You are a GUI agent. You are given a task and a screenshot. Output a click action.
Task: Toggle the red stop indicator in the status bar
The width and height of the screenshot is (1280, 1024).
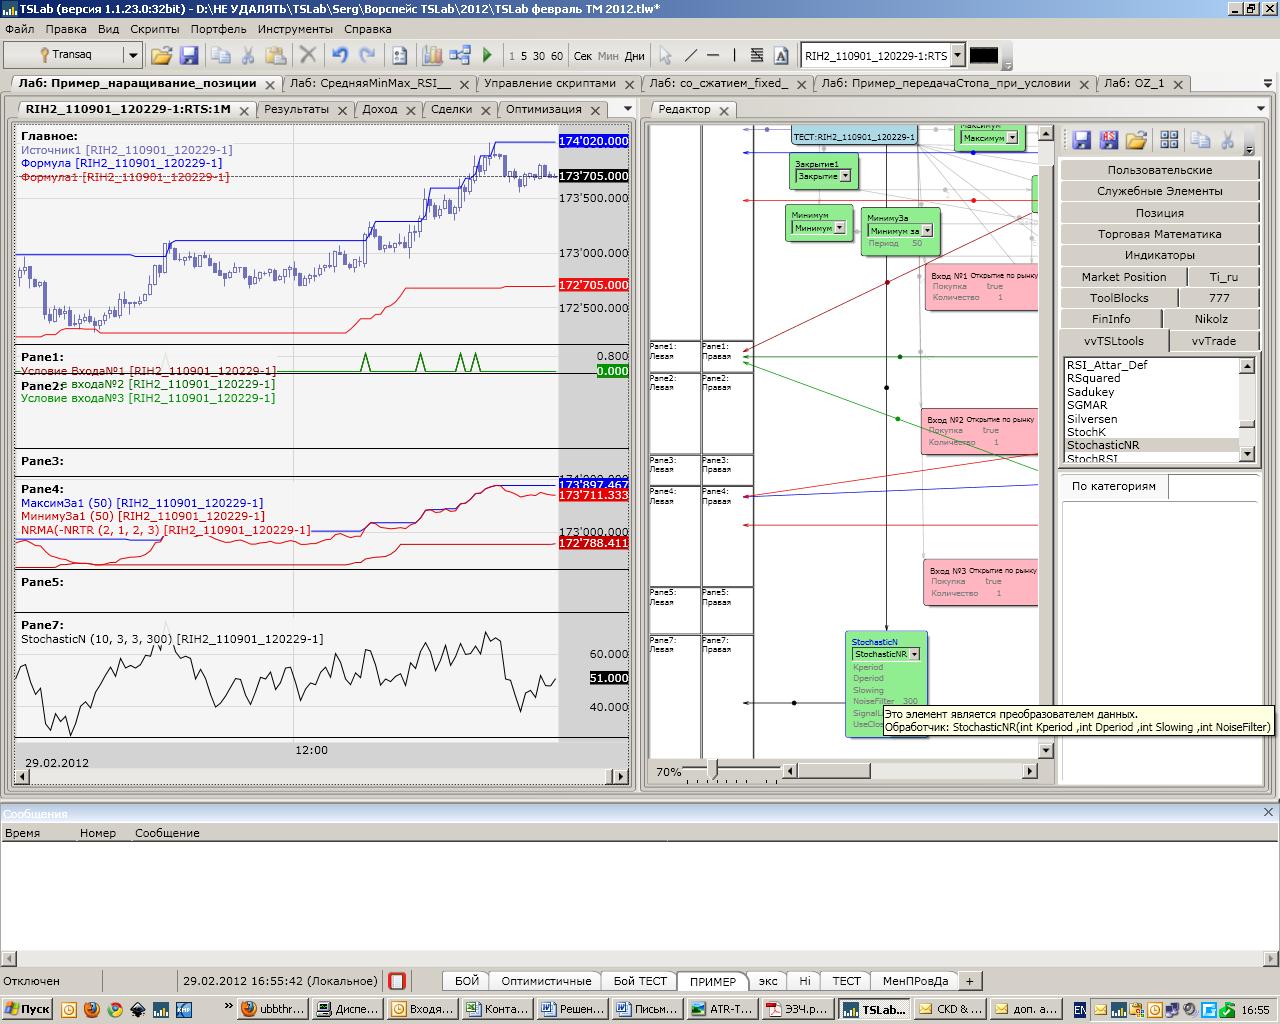397,981
